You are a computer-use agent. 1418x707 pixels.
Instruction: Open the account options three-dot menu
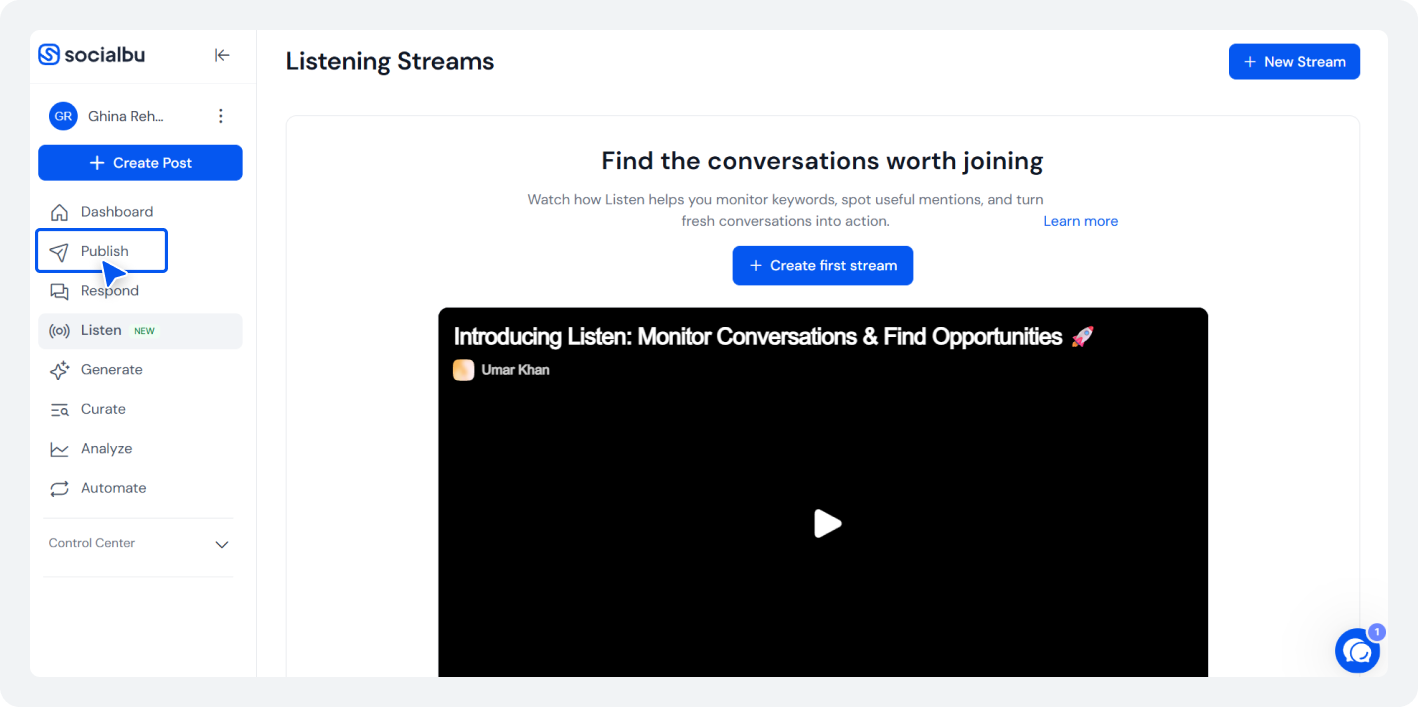221,116
